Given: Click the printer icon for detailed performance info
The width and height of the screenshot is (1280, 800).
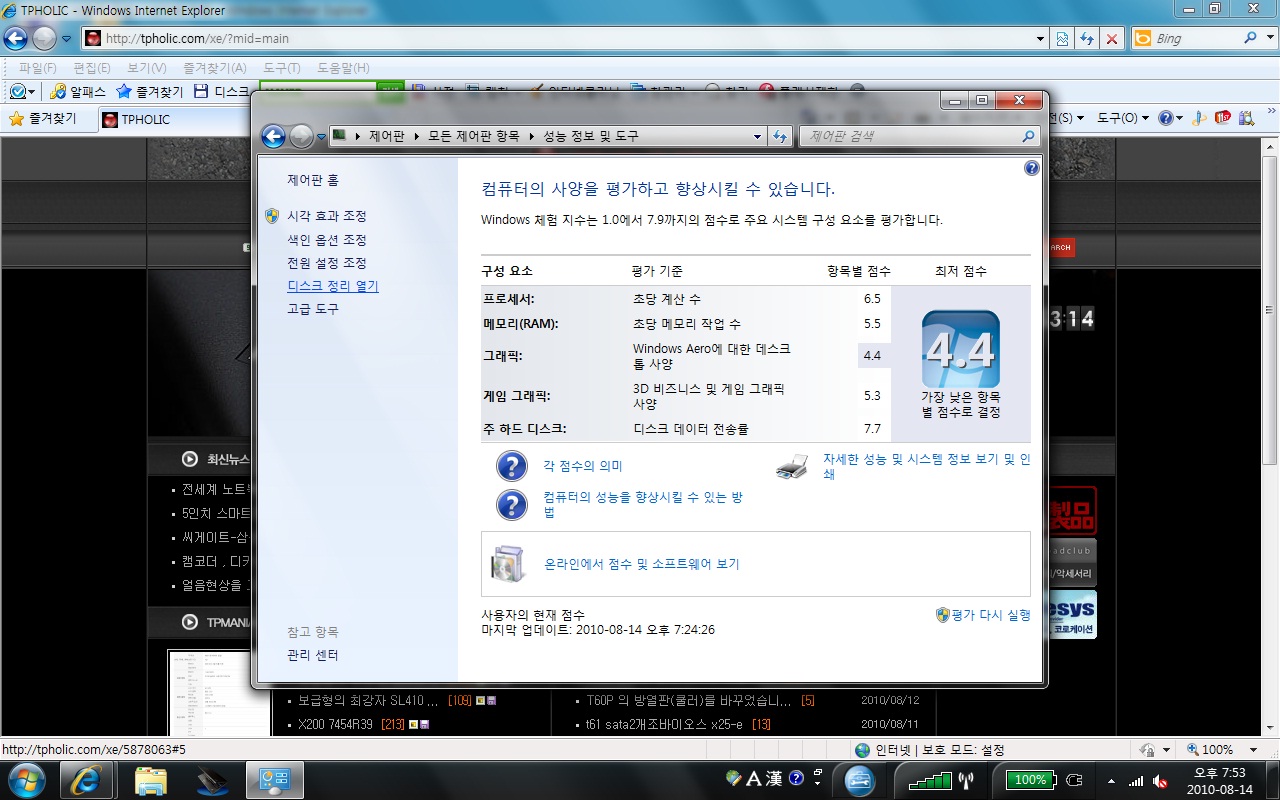Looking at the screenshot, I should click(792, 467).
